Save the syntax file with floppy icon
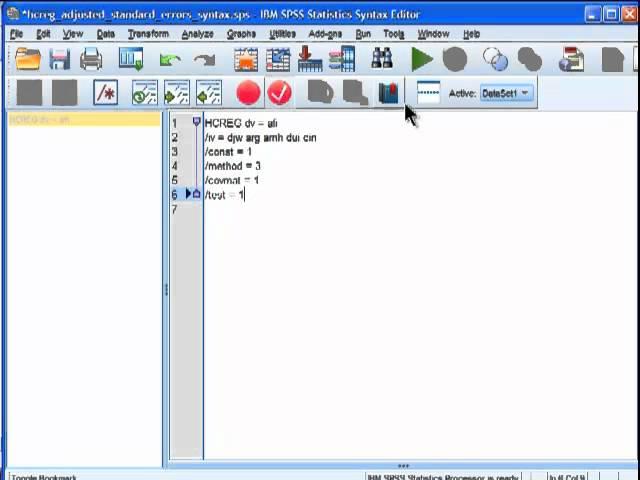This screenshot has height=480, width=640. point(59,60)
